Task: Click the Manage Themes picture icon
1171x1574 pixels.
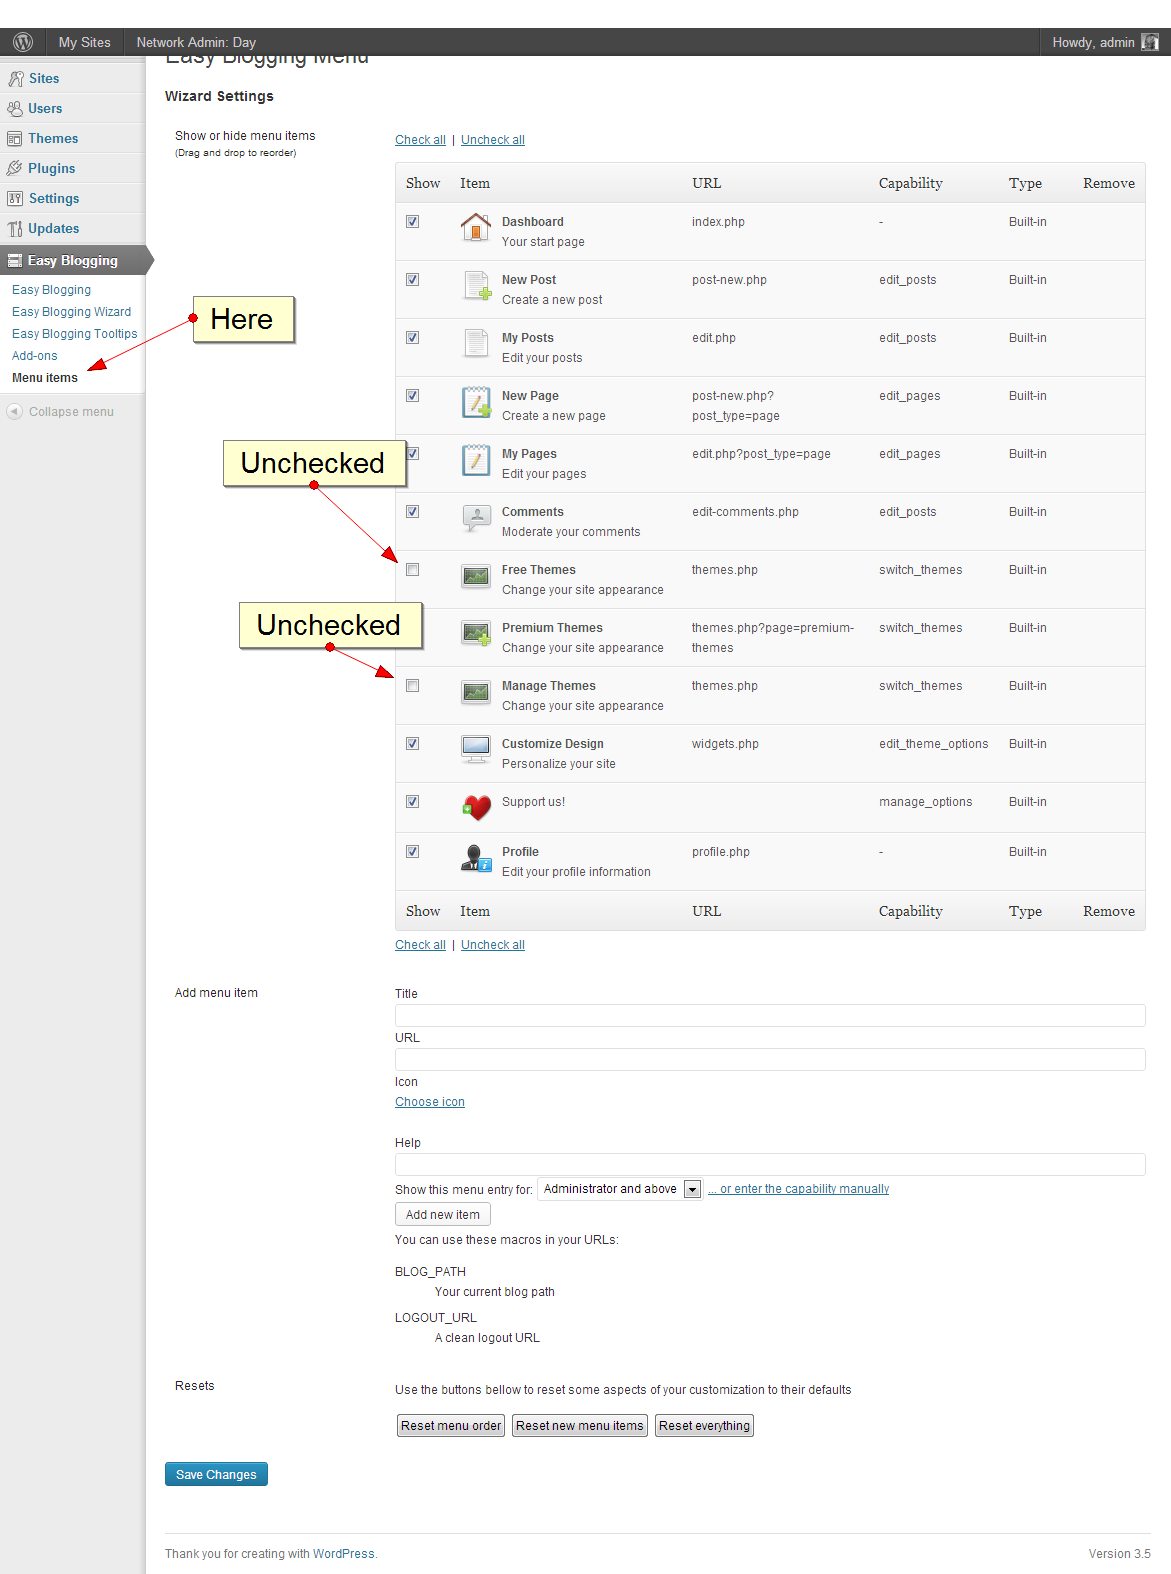Action: click(x=476, y=692)
